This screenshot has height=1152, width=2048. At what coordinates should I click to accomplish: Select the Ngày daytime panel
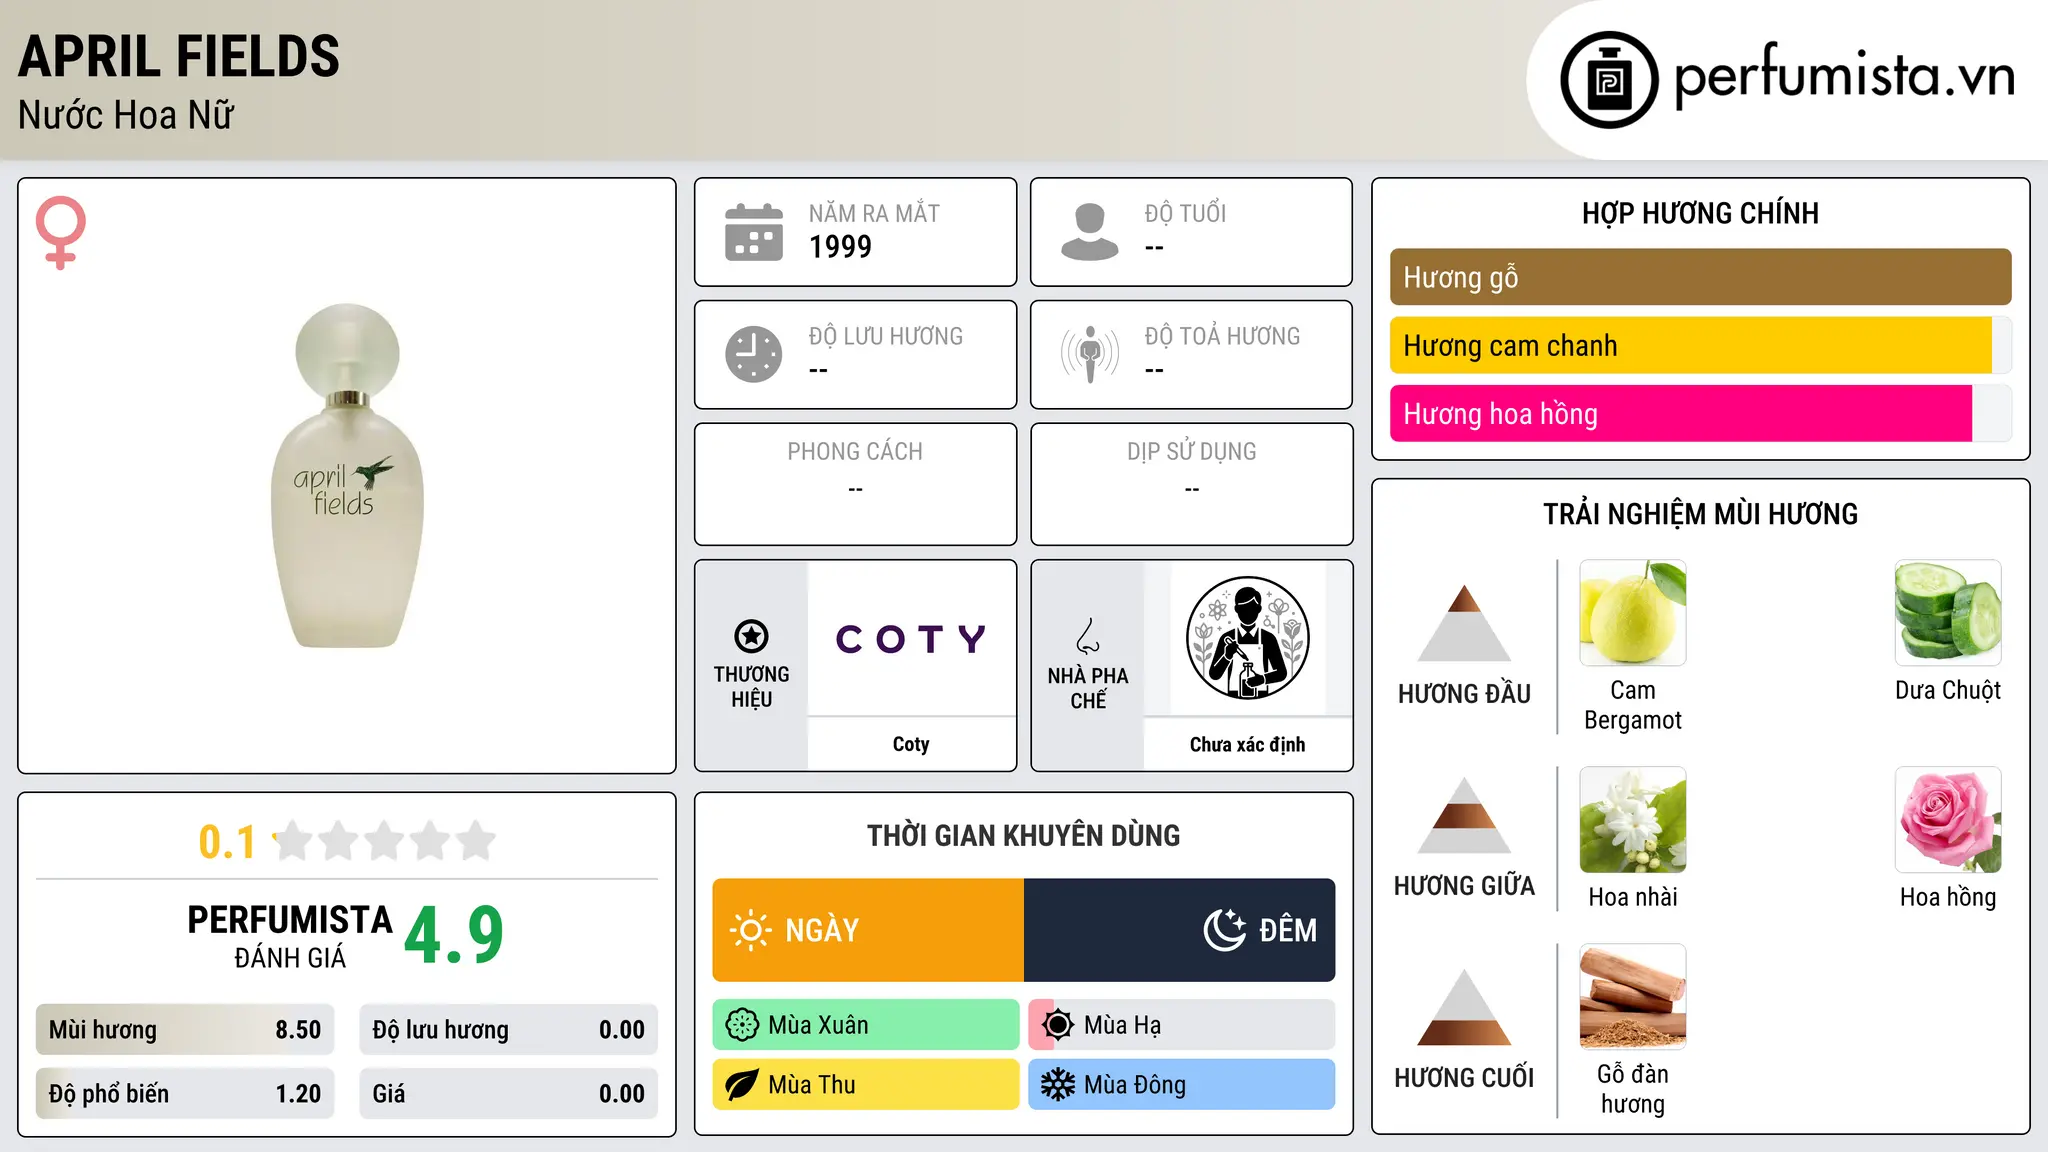[x=868, y=930]
